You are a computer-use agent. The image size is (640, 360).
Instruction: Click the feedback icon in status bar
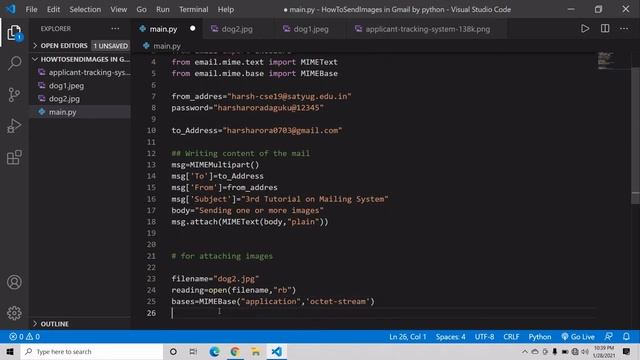[x=608, y=337]
